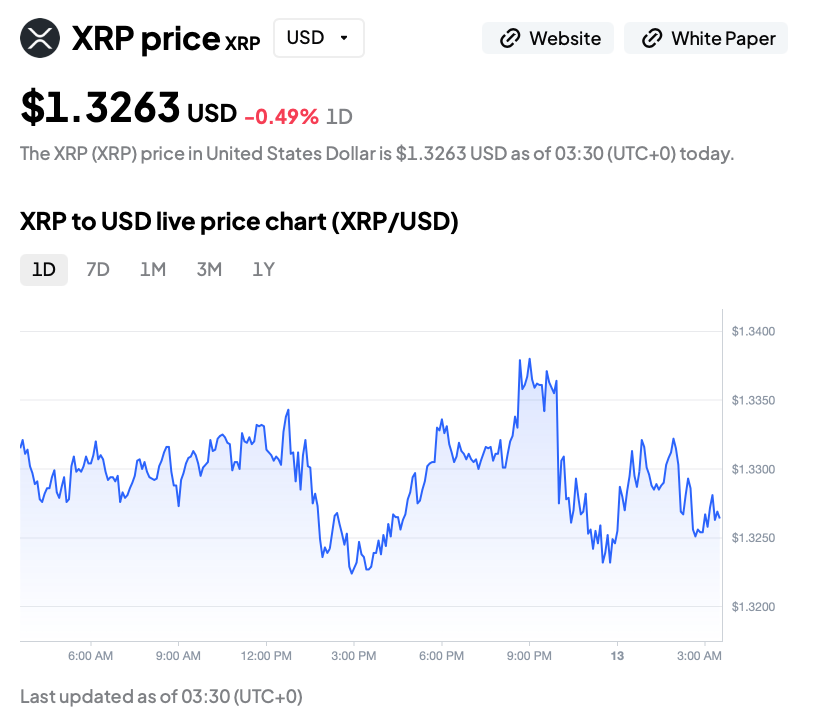
Task: Switch to the 1Y chart view
Action: coord(263,269)
